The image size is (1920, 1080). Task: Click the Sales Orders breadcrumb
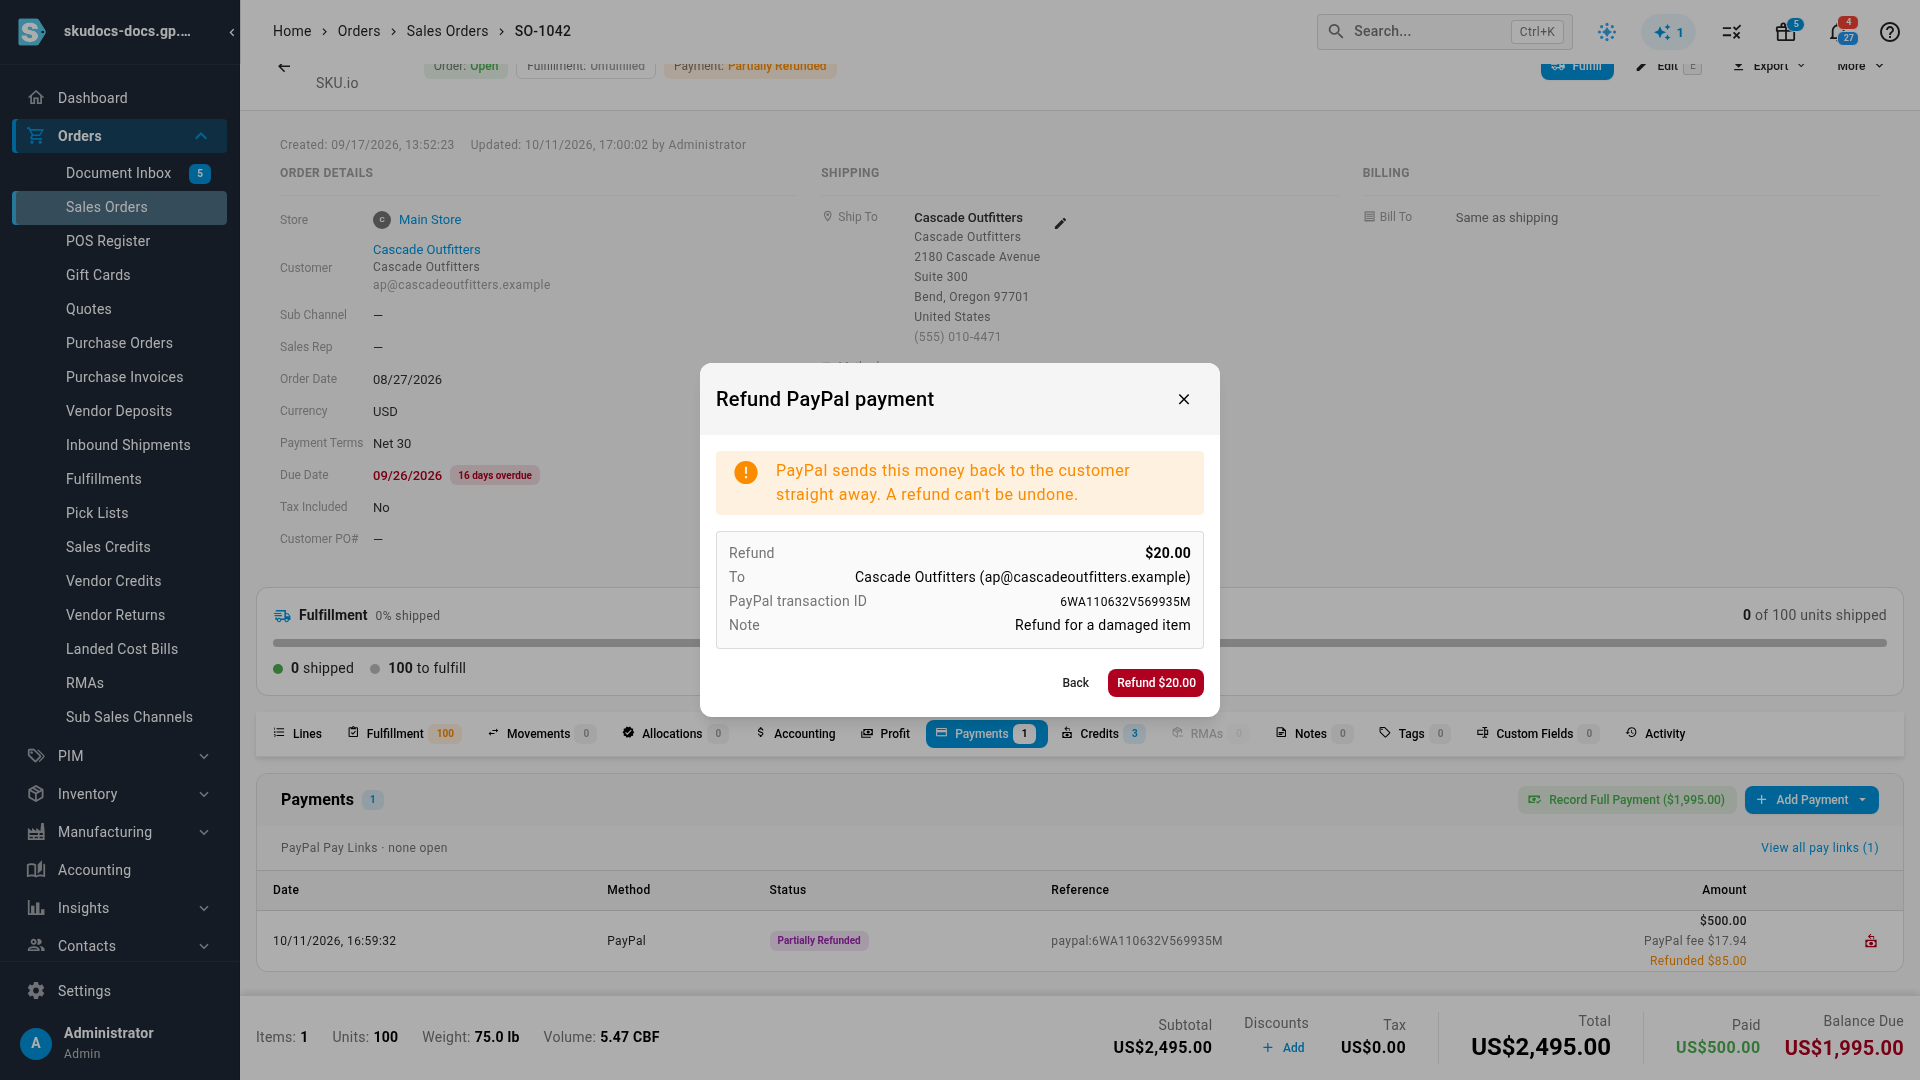(447, 31)
